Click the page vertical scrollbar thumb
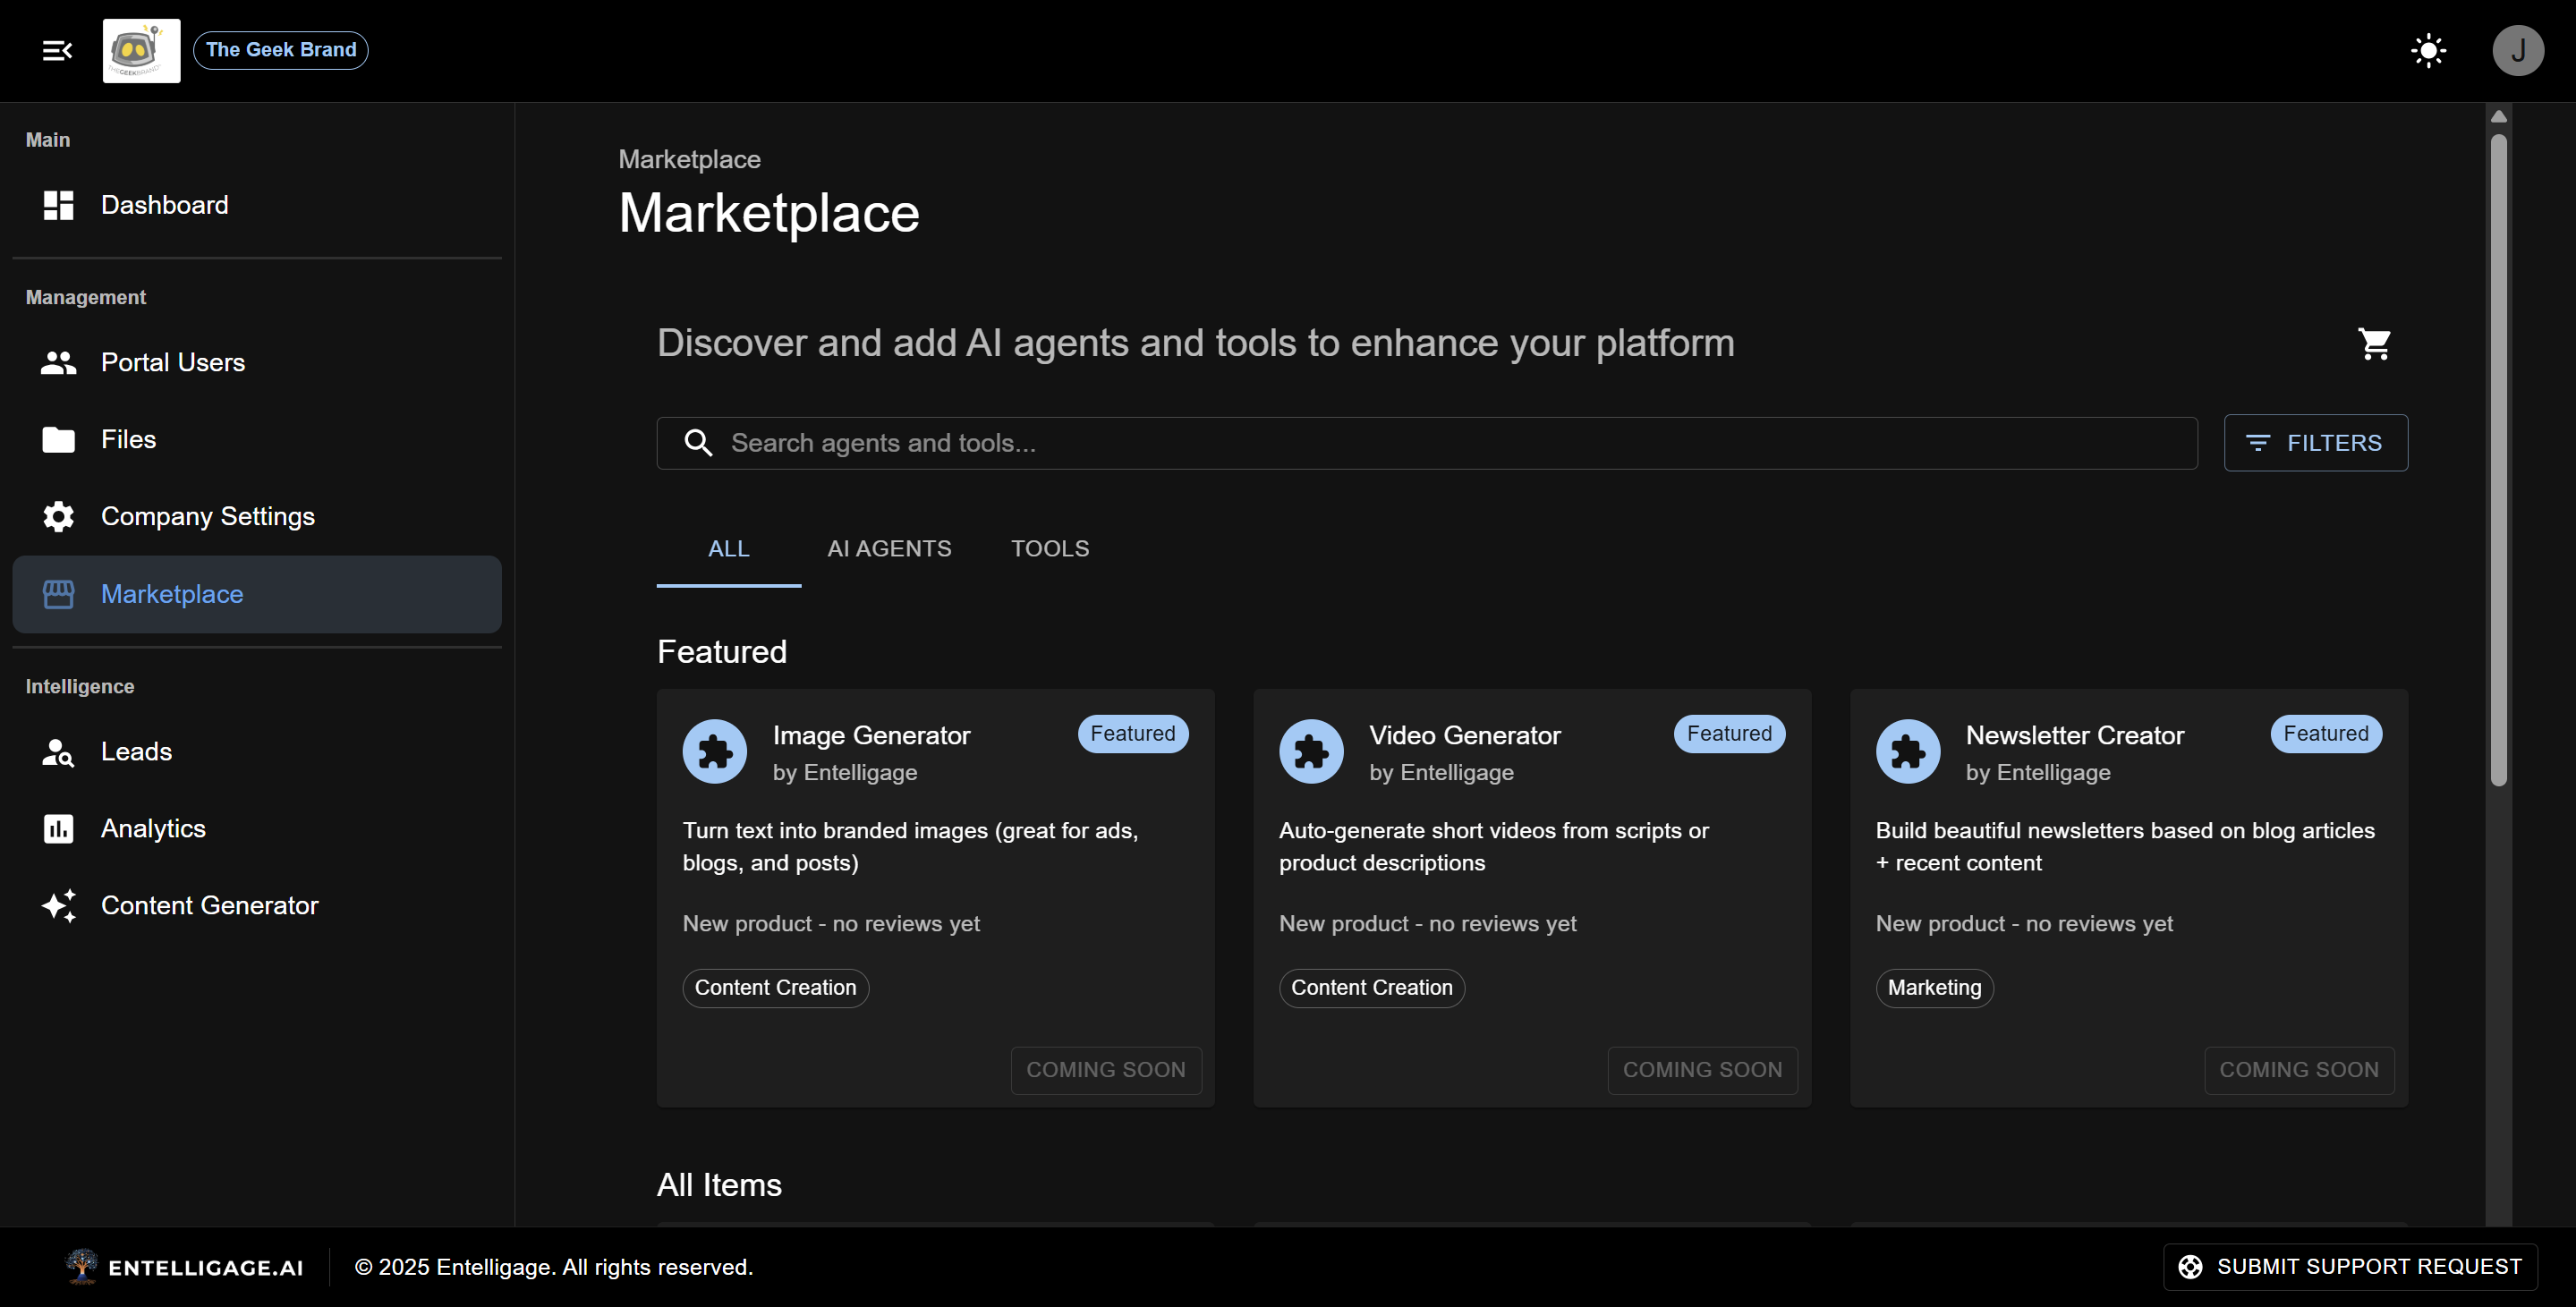The width and height of the screenshot is (2576, 1307). 2498,460
